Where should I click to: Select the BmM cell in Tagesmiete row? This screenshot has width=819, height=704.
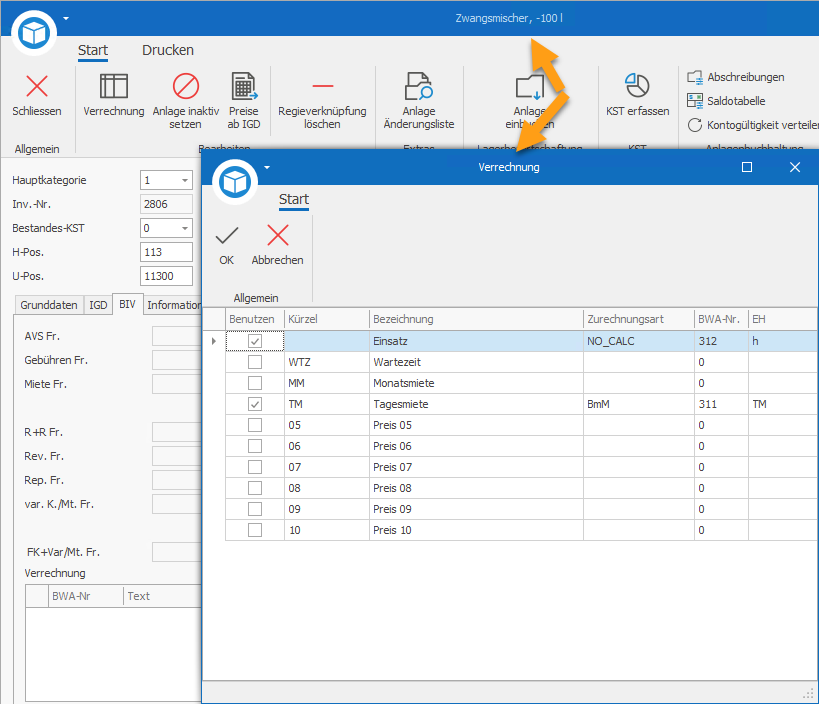point(638,404)
